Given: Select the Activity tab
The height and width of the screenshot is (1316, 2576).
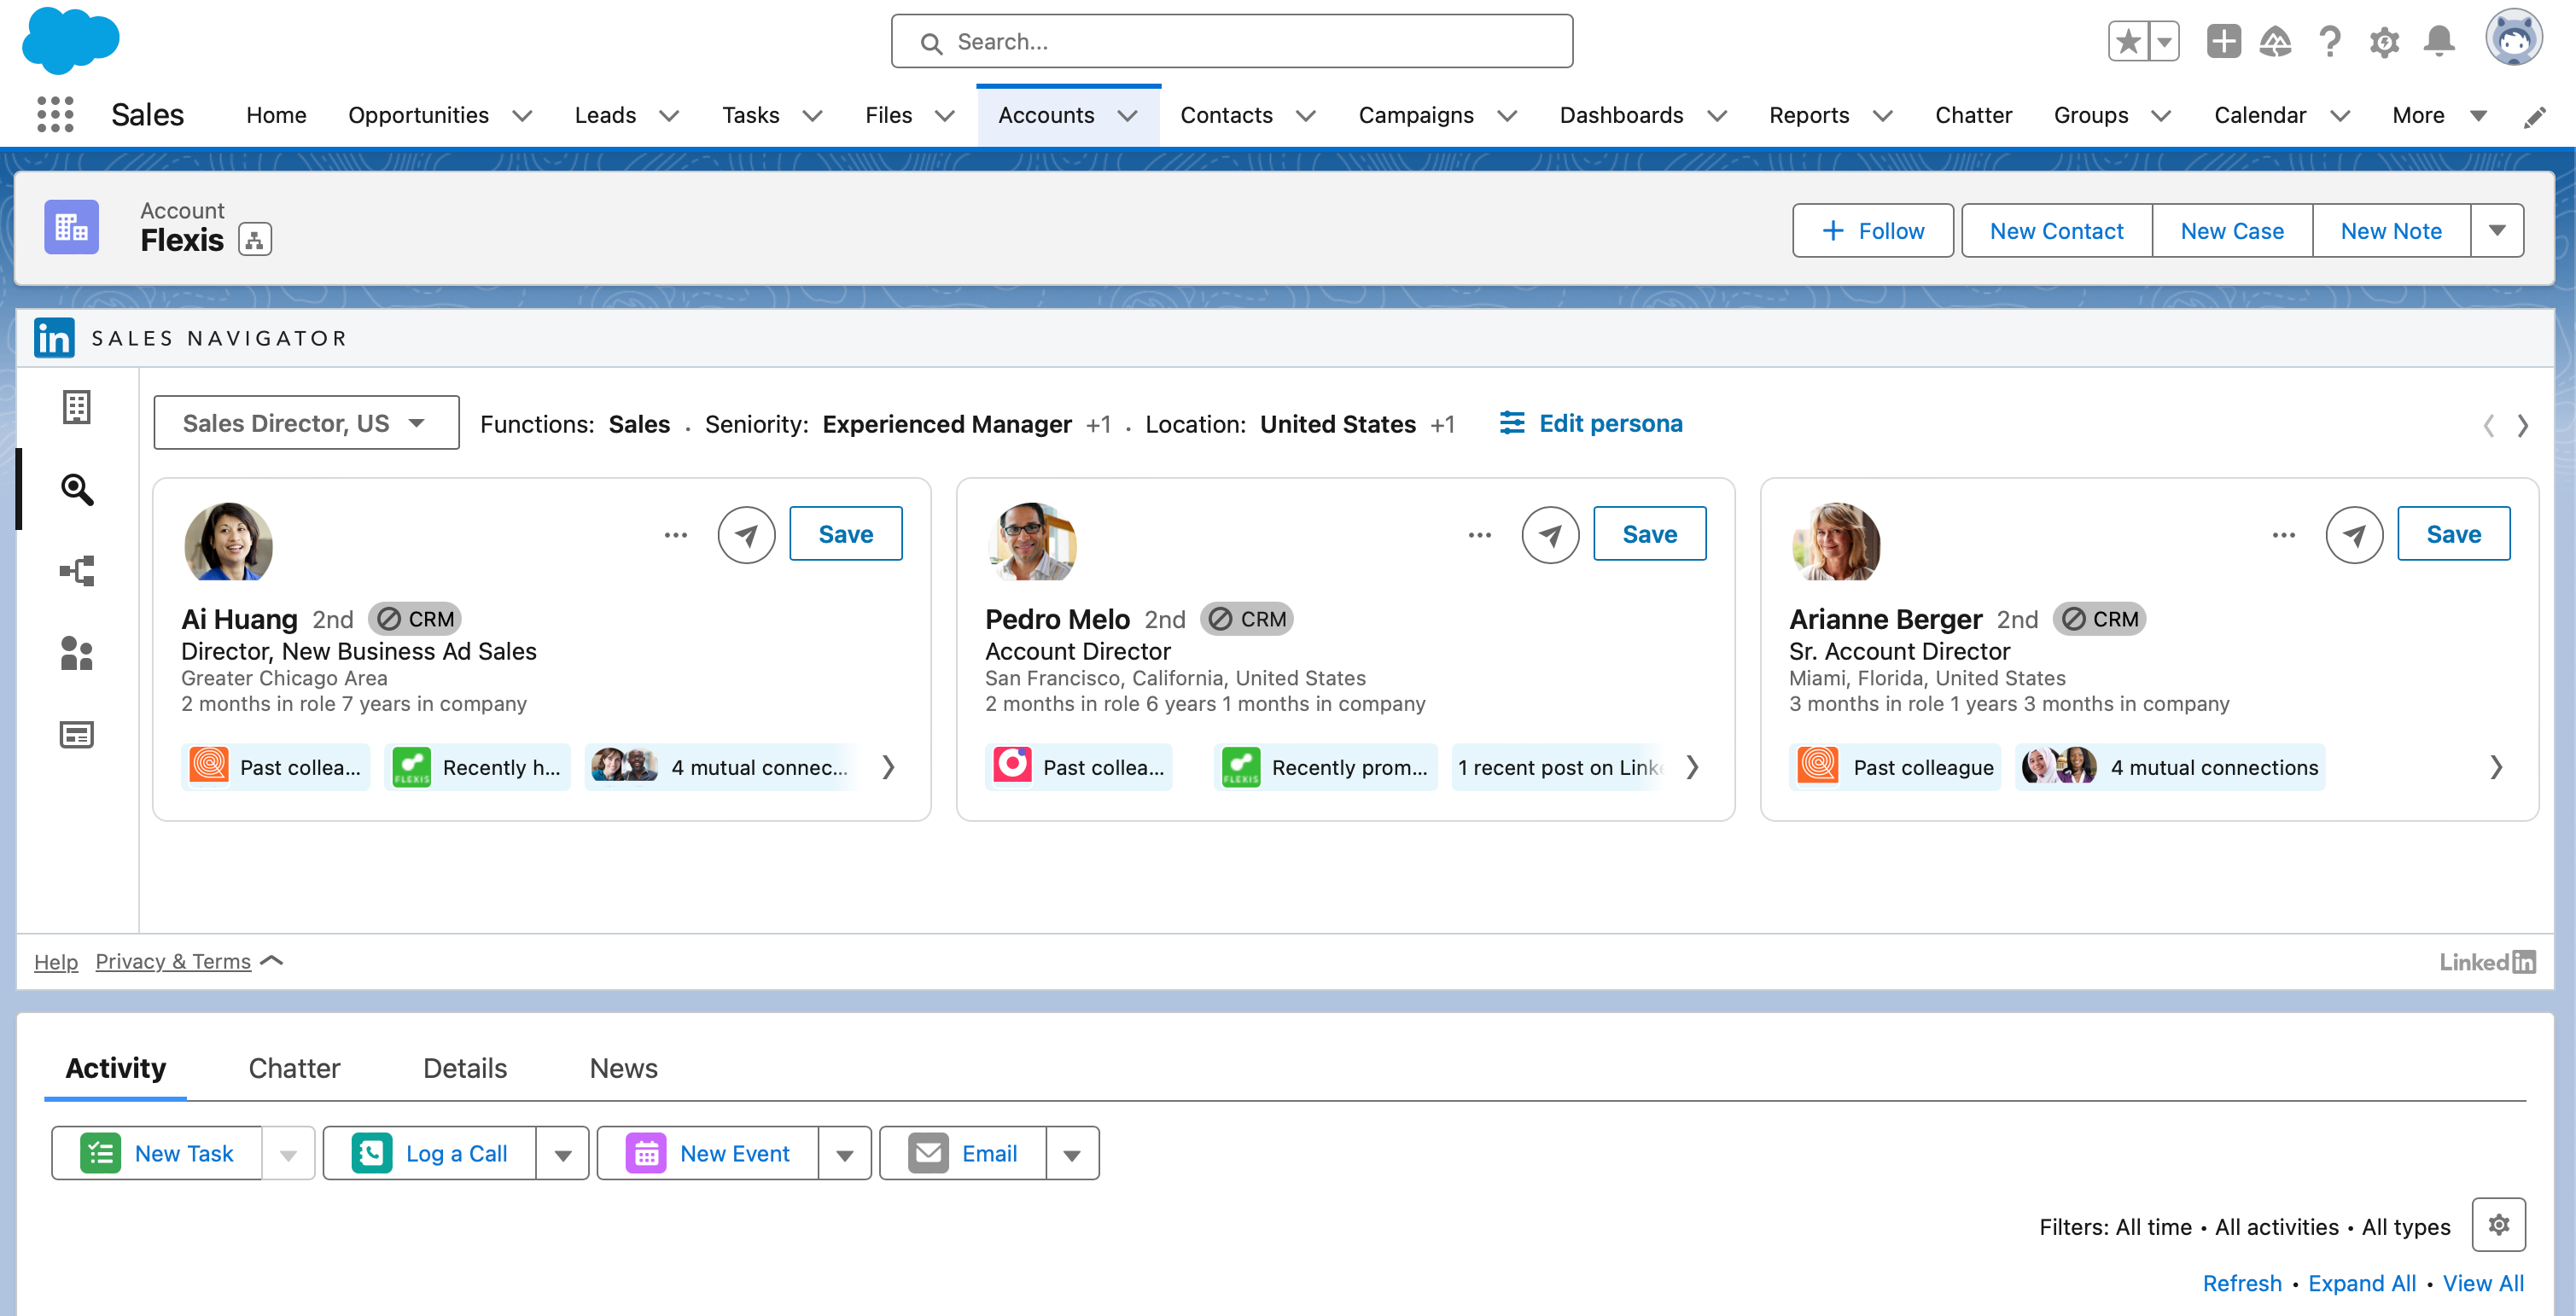Looking at the screenshot, I should click(x=115, y=1069).
